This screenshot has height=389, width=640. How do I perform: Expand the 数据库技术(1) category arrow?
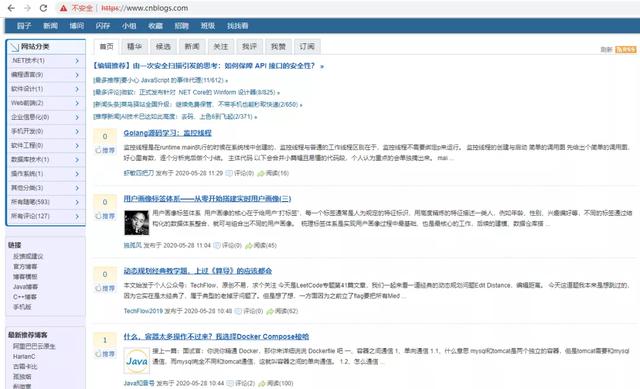(77, 160)
